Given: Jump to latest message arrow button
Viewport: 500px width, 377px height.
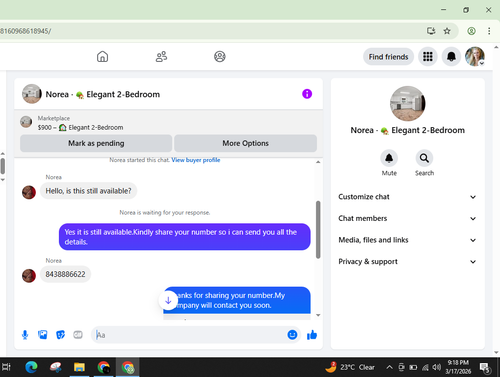Looking at the screenshot, I should tap(168, 300).
